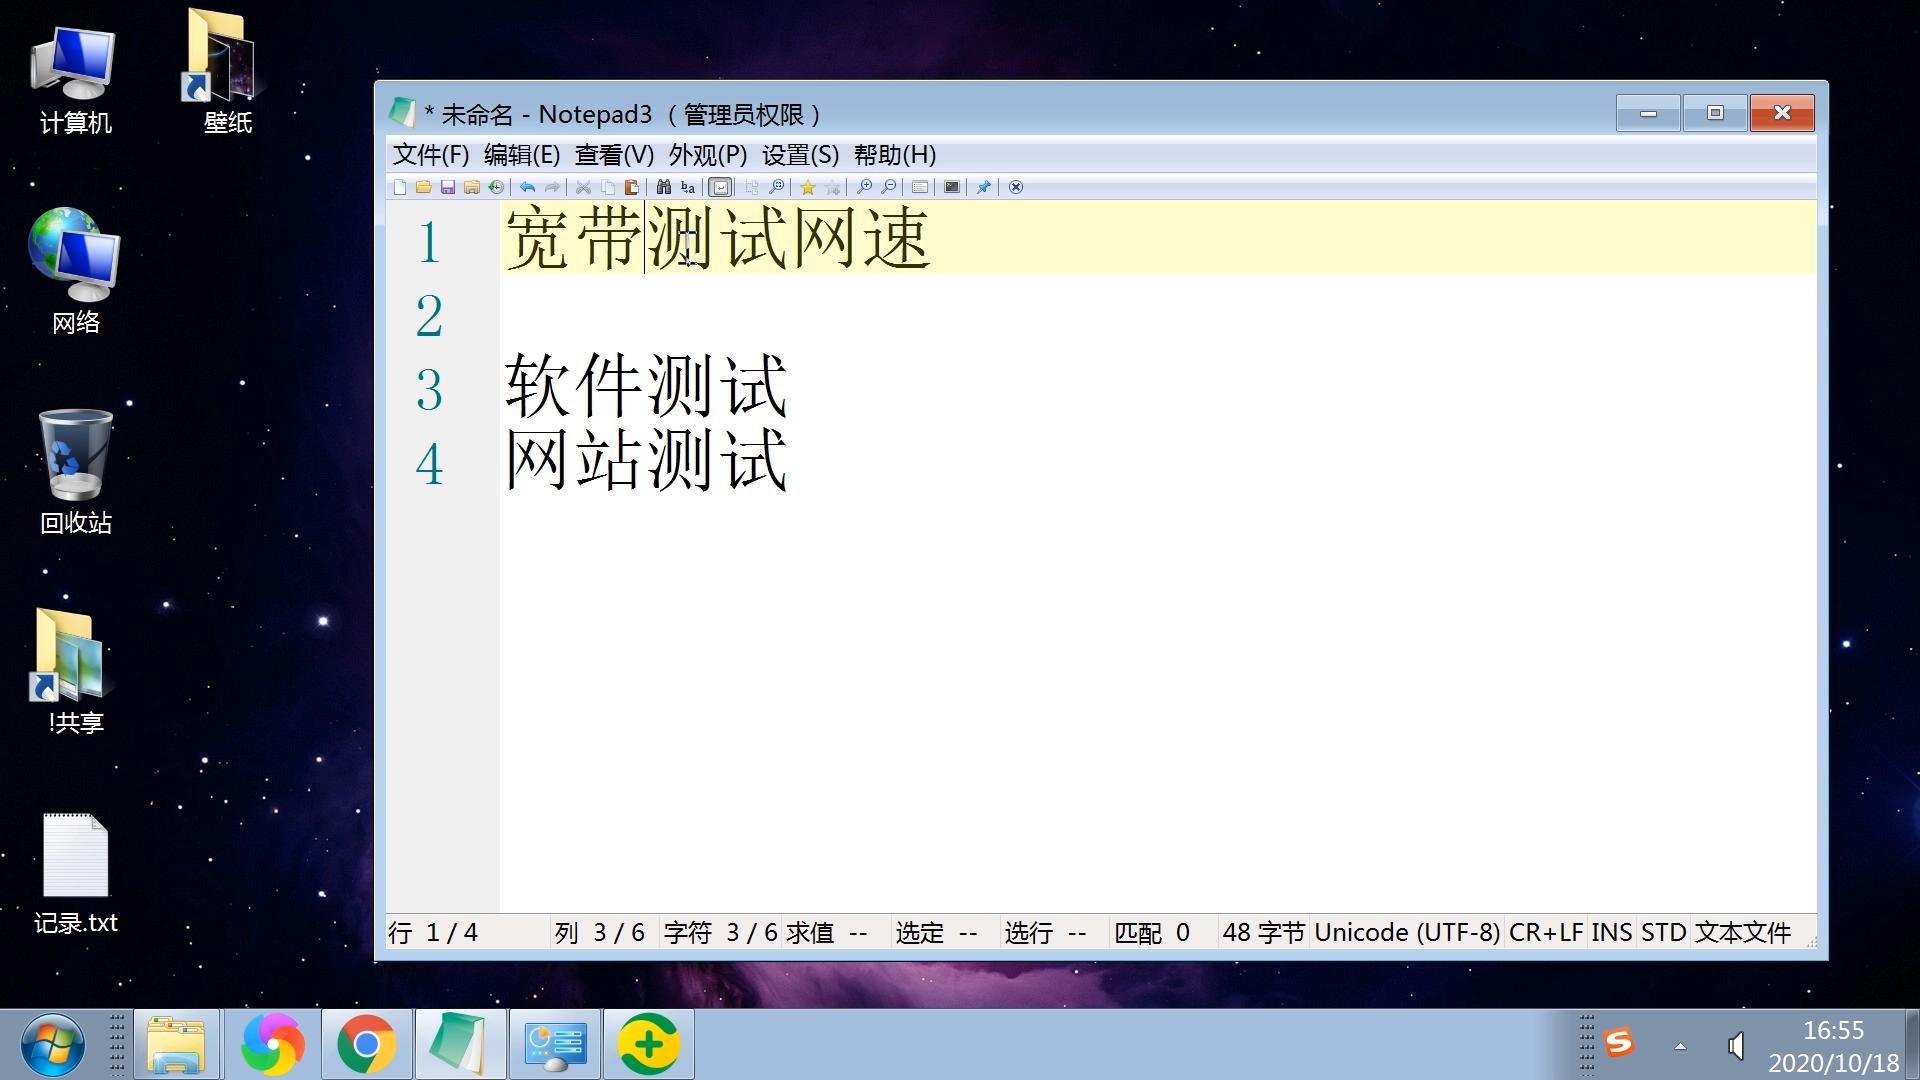Image resolution: width=1920 pixels, height=1080 pixels.
Task: Open the 设置(S) menu
Action: tap(800, 155)
